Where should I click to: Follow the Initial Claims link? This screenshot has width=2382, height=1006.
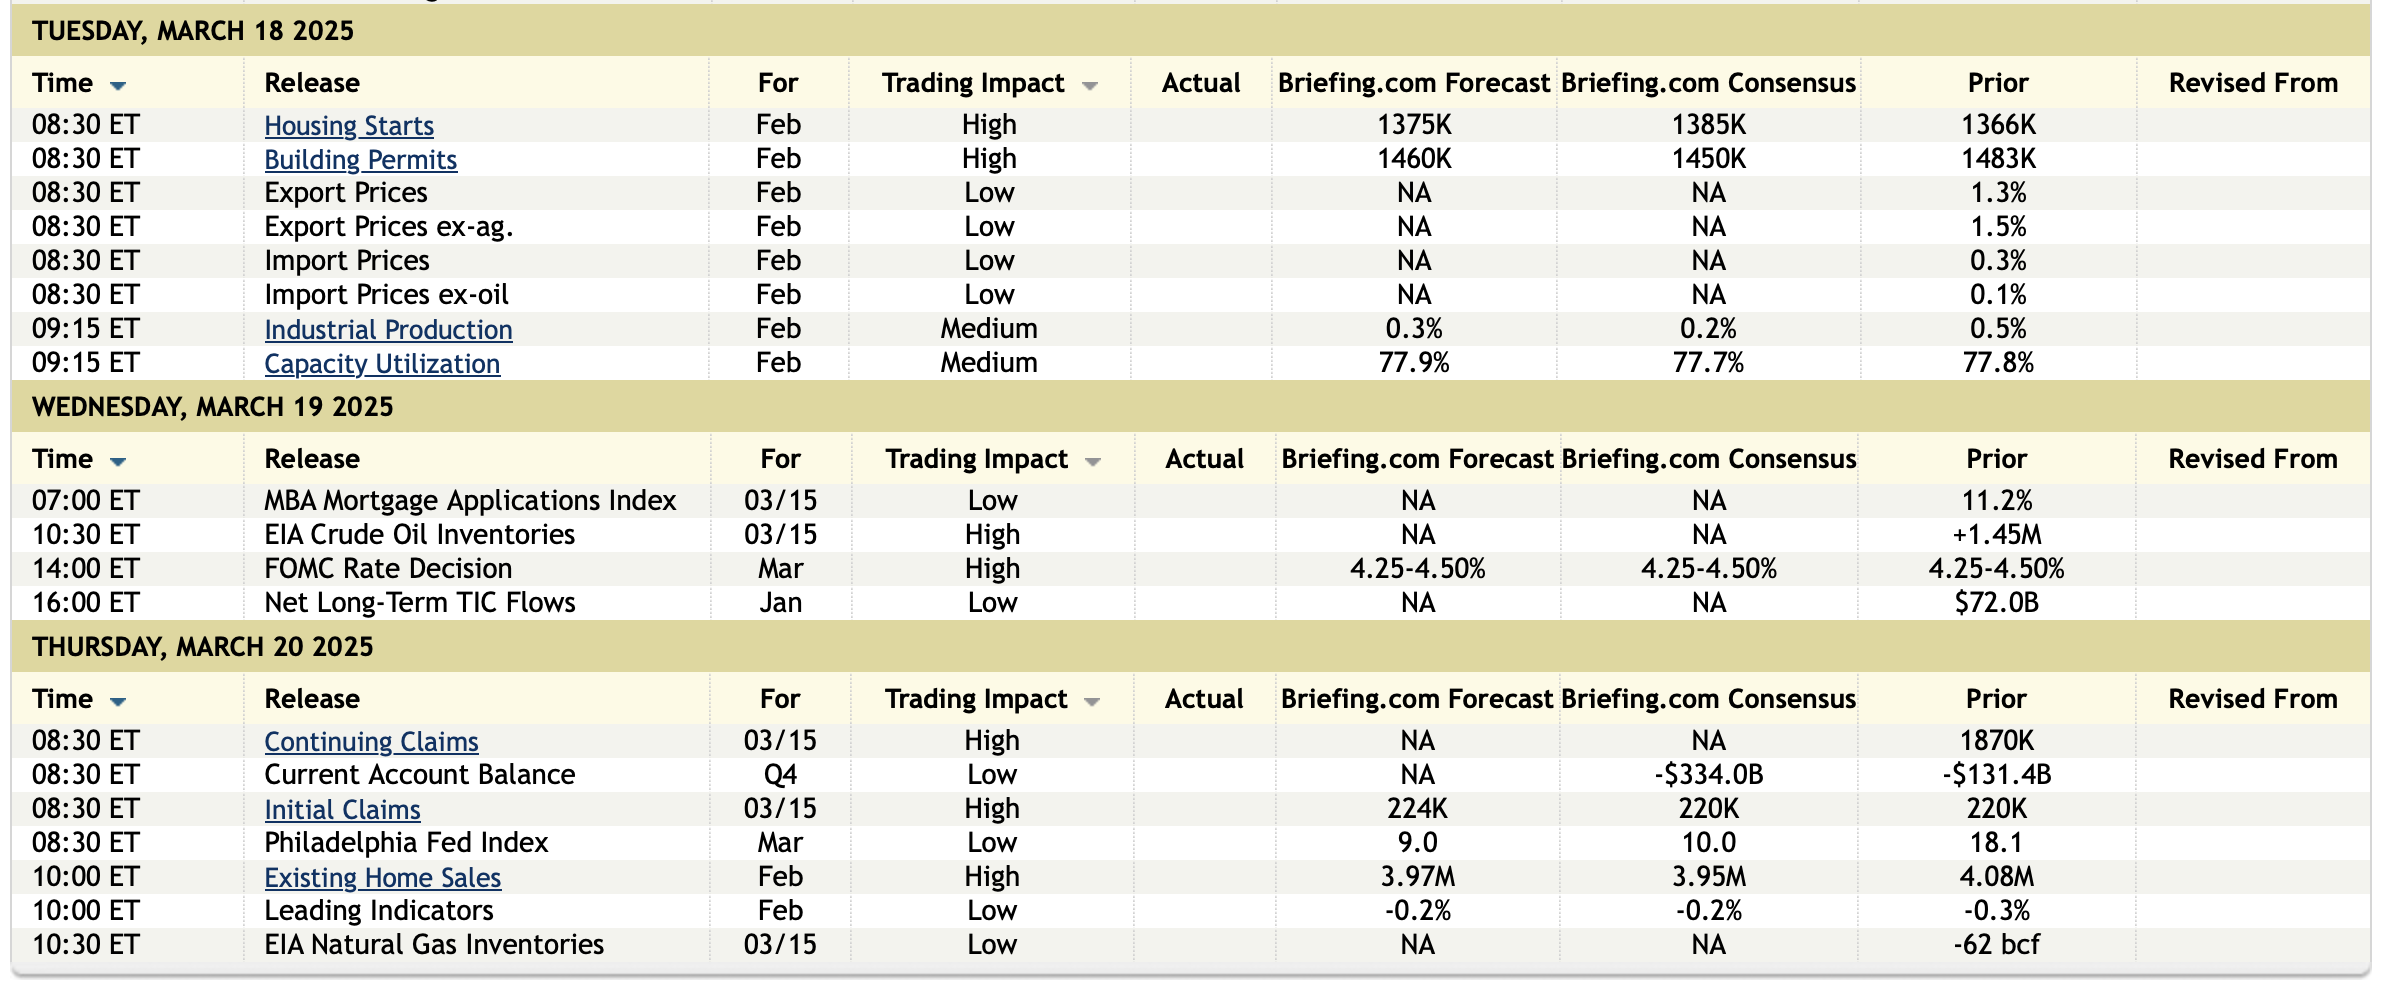tap(342, 810)
